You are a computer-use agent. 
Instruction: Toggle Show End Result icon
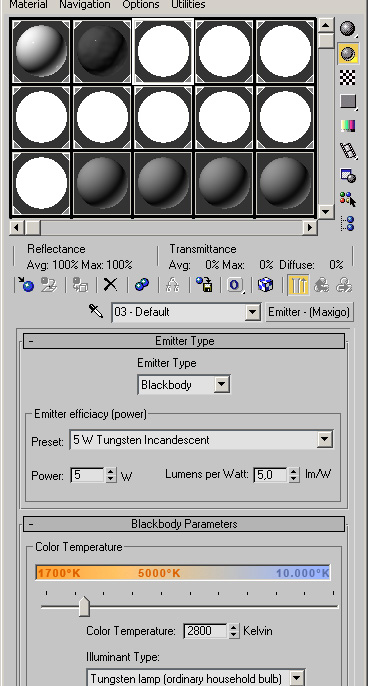click(x=299, y=285)
